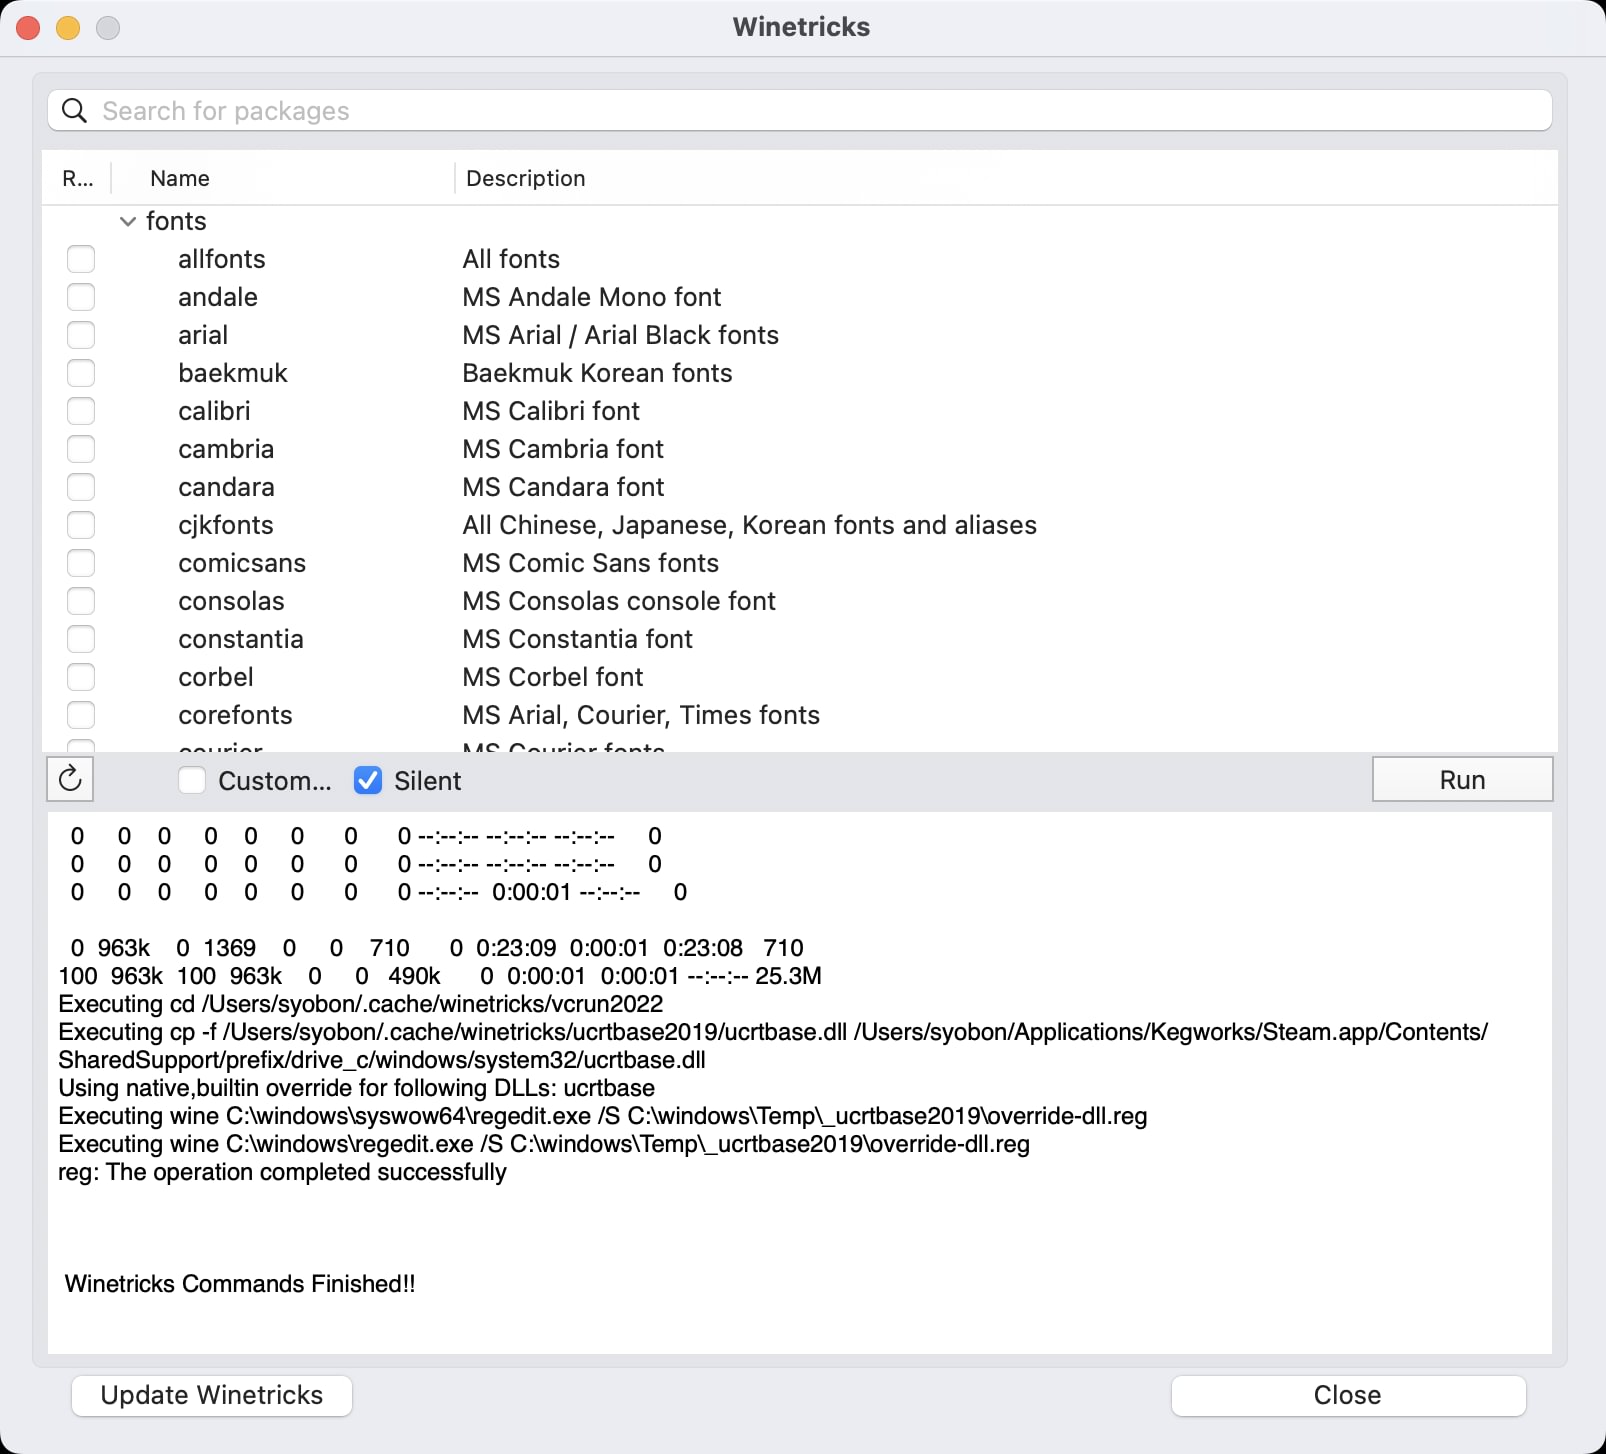
Task: Focus the Search for packages field
Action: (x=800, y=111)
